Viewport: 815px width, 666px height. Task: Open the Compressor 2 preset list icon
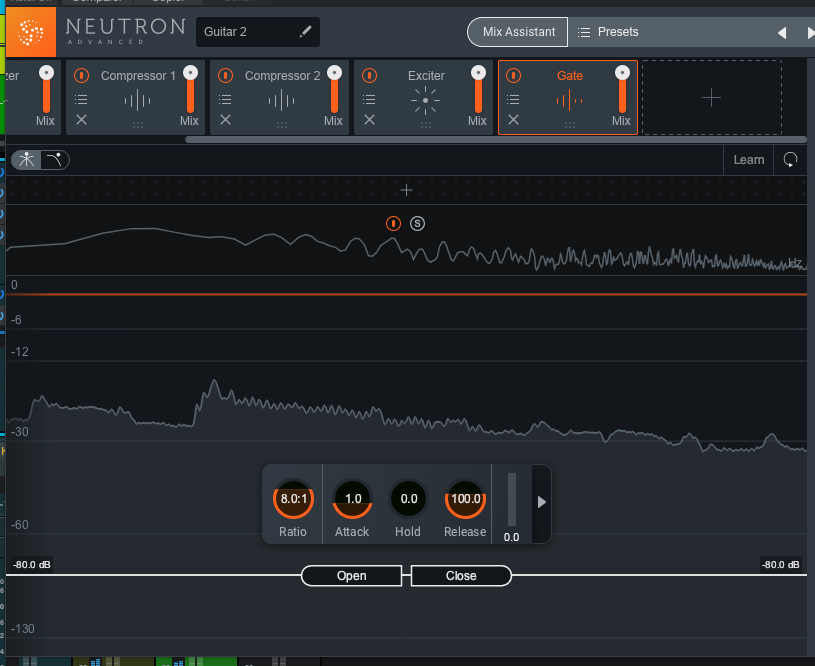[226, 99]
